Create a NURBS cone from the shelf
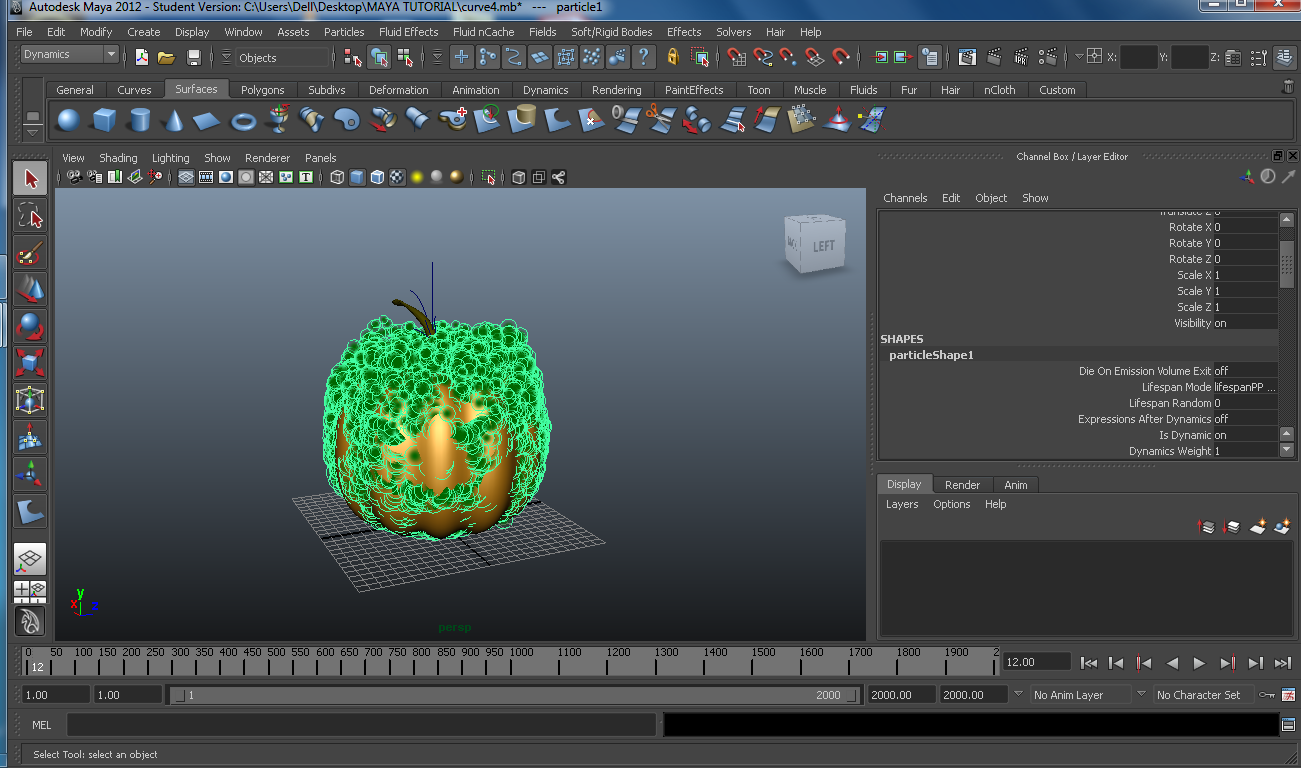The width and height of the screenshot is (1301, 768). [174, 120]
